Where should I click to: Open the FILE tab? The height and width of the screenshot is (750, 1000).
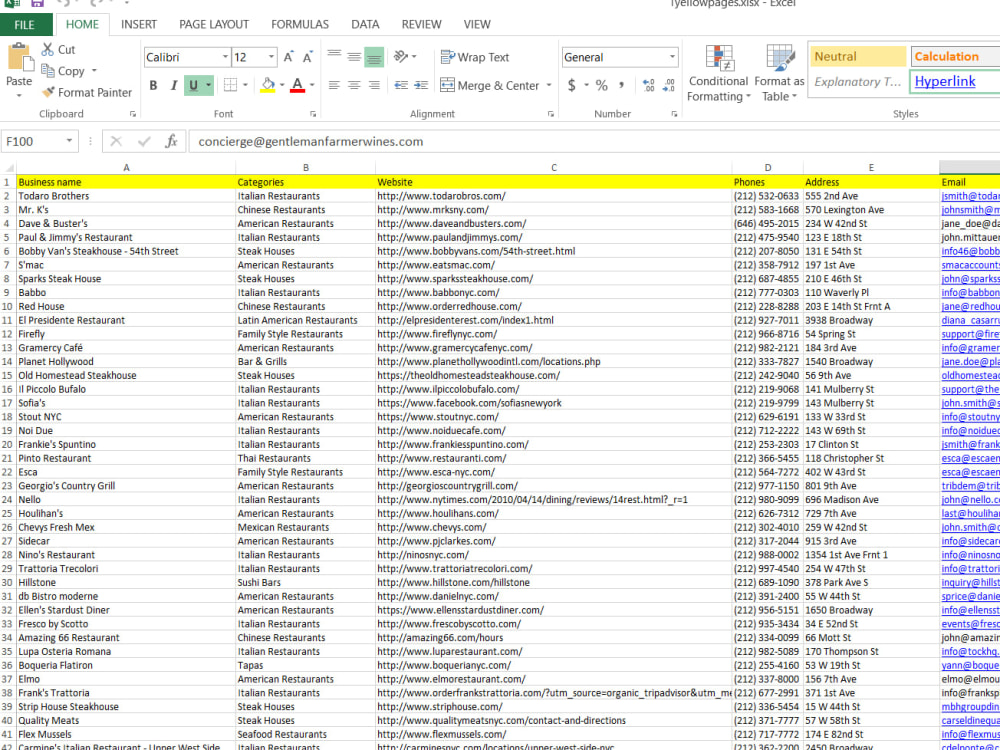(24, 25)
